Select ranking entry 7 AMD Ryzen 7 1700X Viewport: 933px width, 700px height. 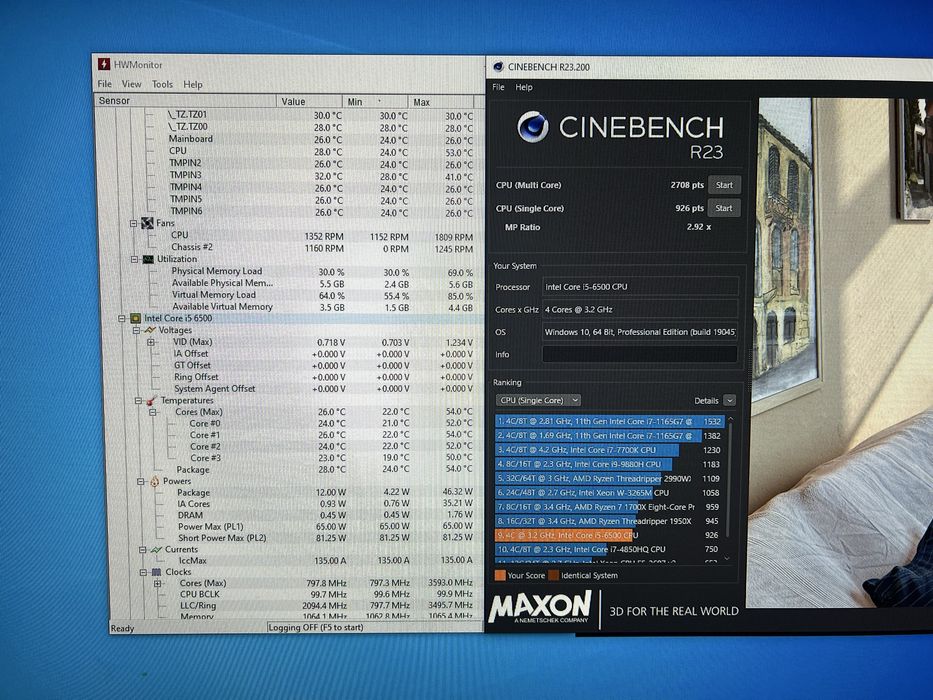coord(609,507)
